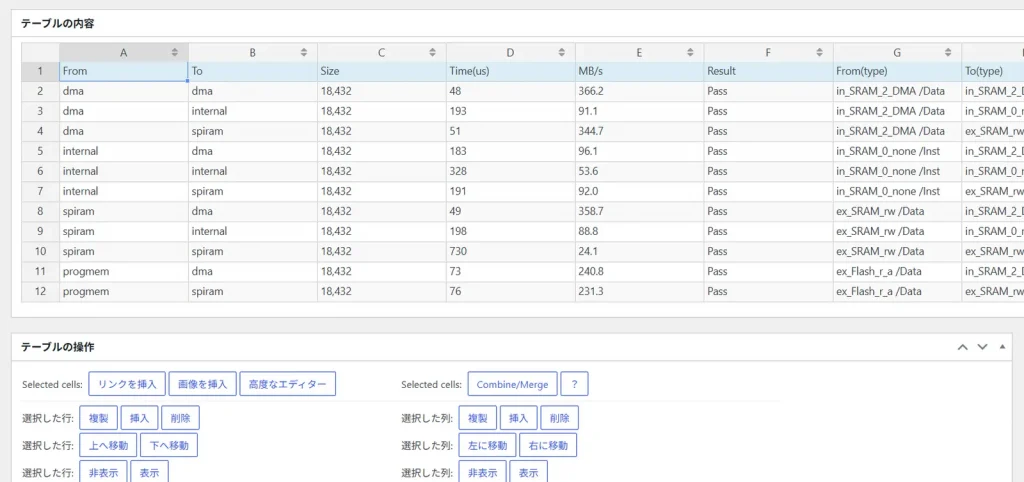Select cell with value 358.7
Image resolution: width=1024 pixels, height=482 pixels.
[x=639, y=212]
